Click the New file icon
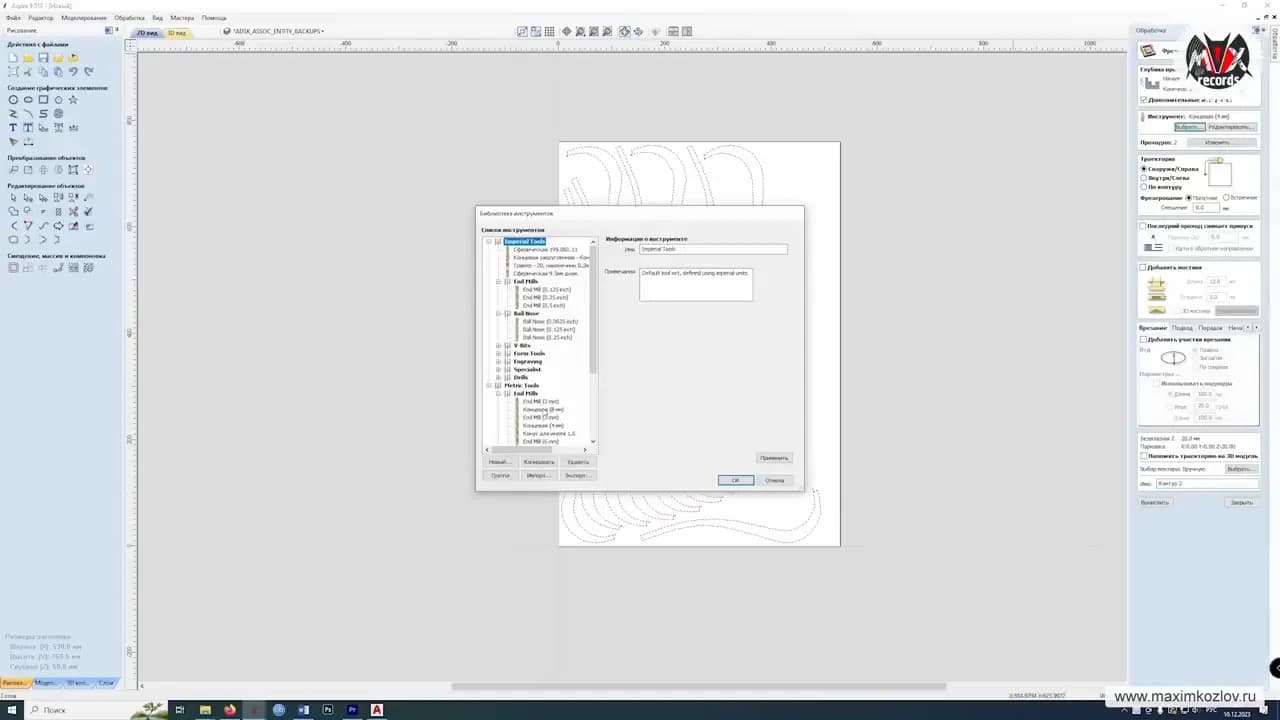Screen dimensions: 1280x720 (13, 58)
